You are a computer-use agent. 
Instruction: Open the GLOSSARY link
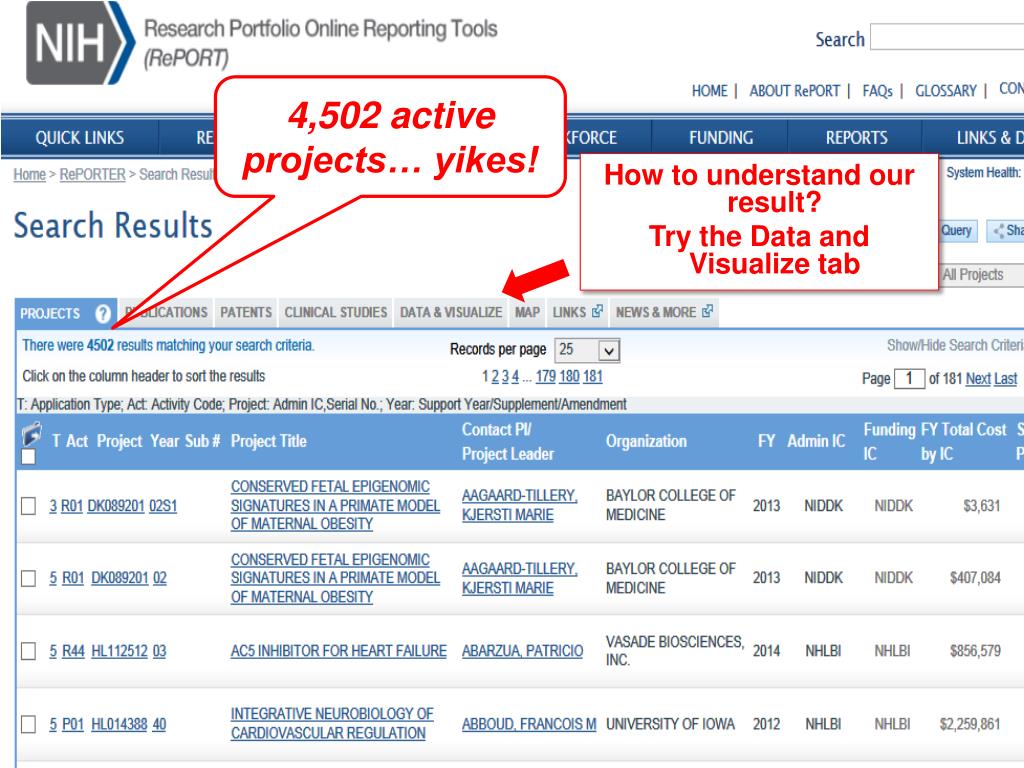[x=946, y=91]
